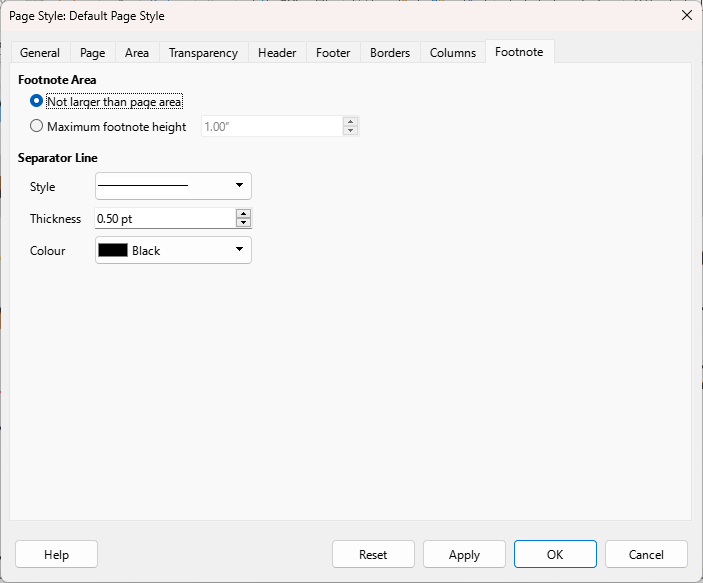Switch to the Page tab
The height and width of the screenshot is (583, 703).
[x=92, y=53]
